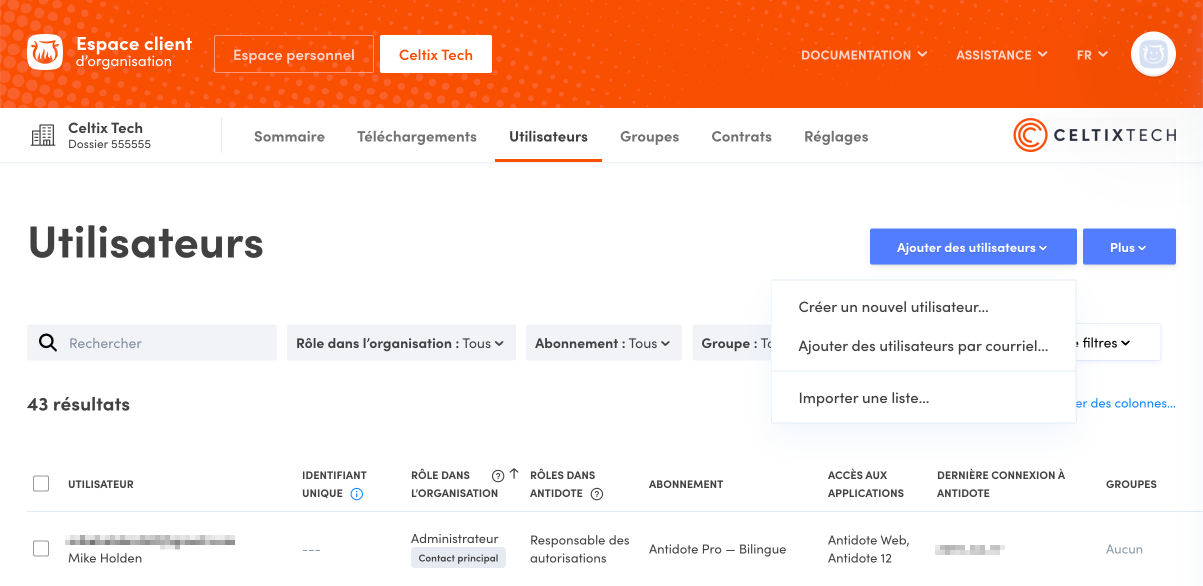
Task: Open the FR language selector
Action: click(x=1091, y=55)
